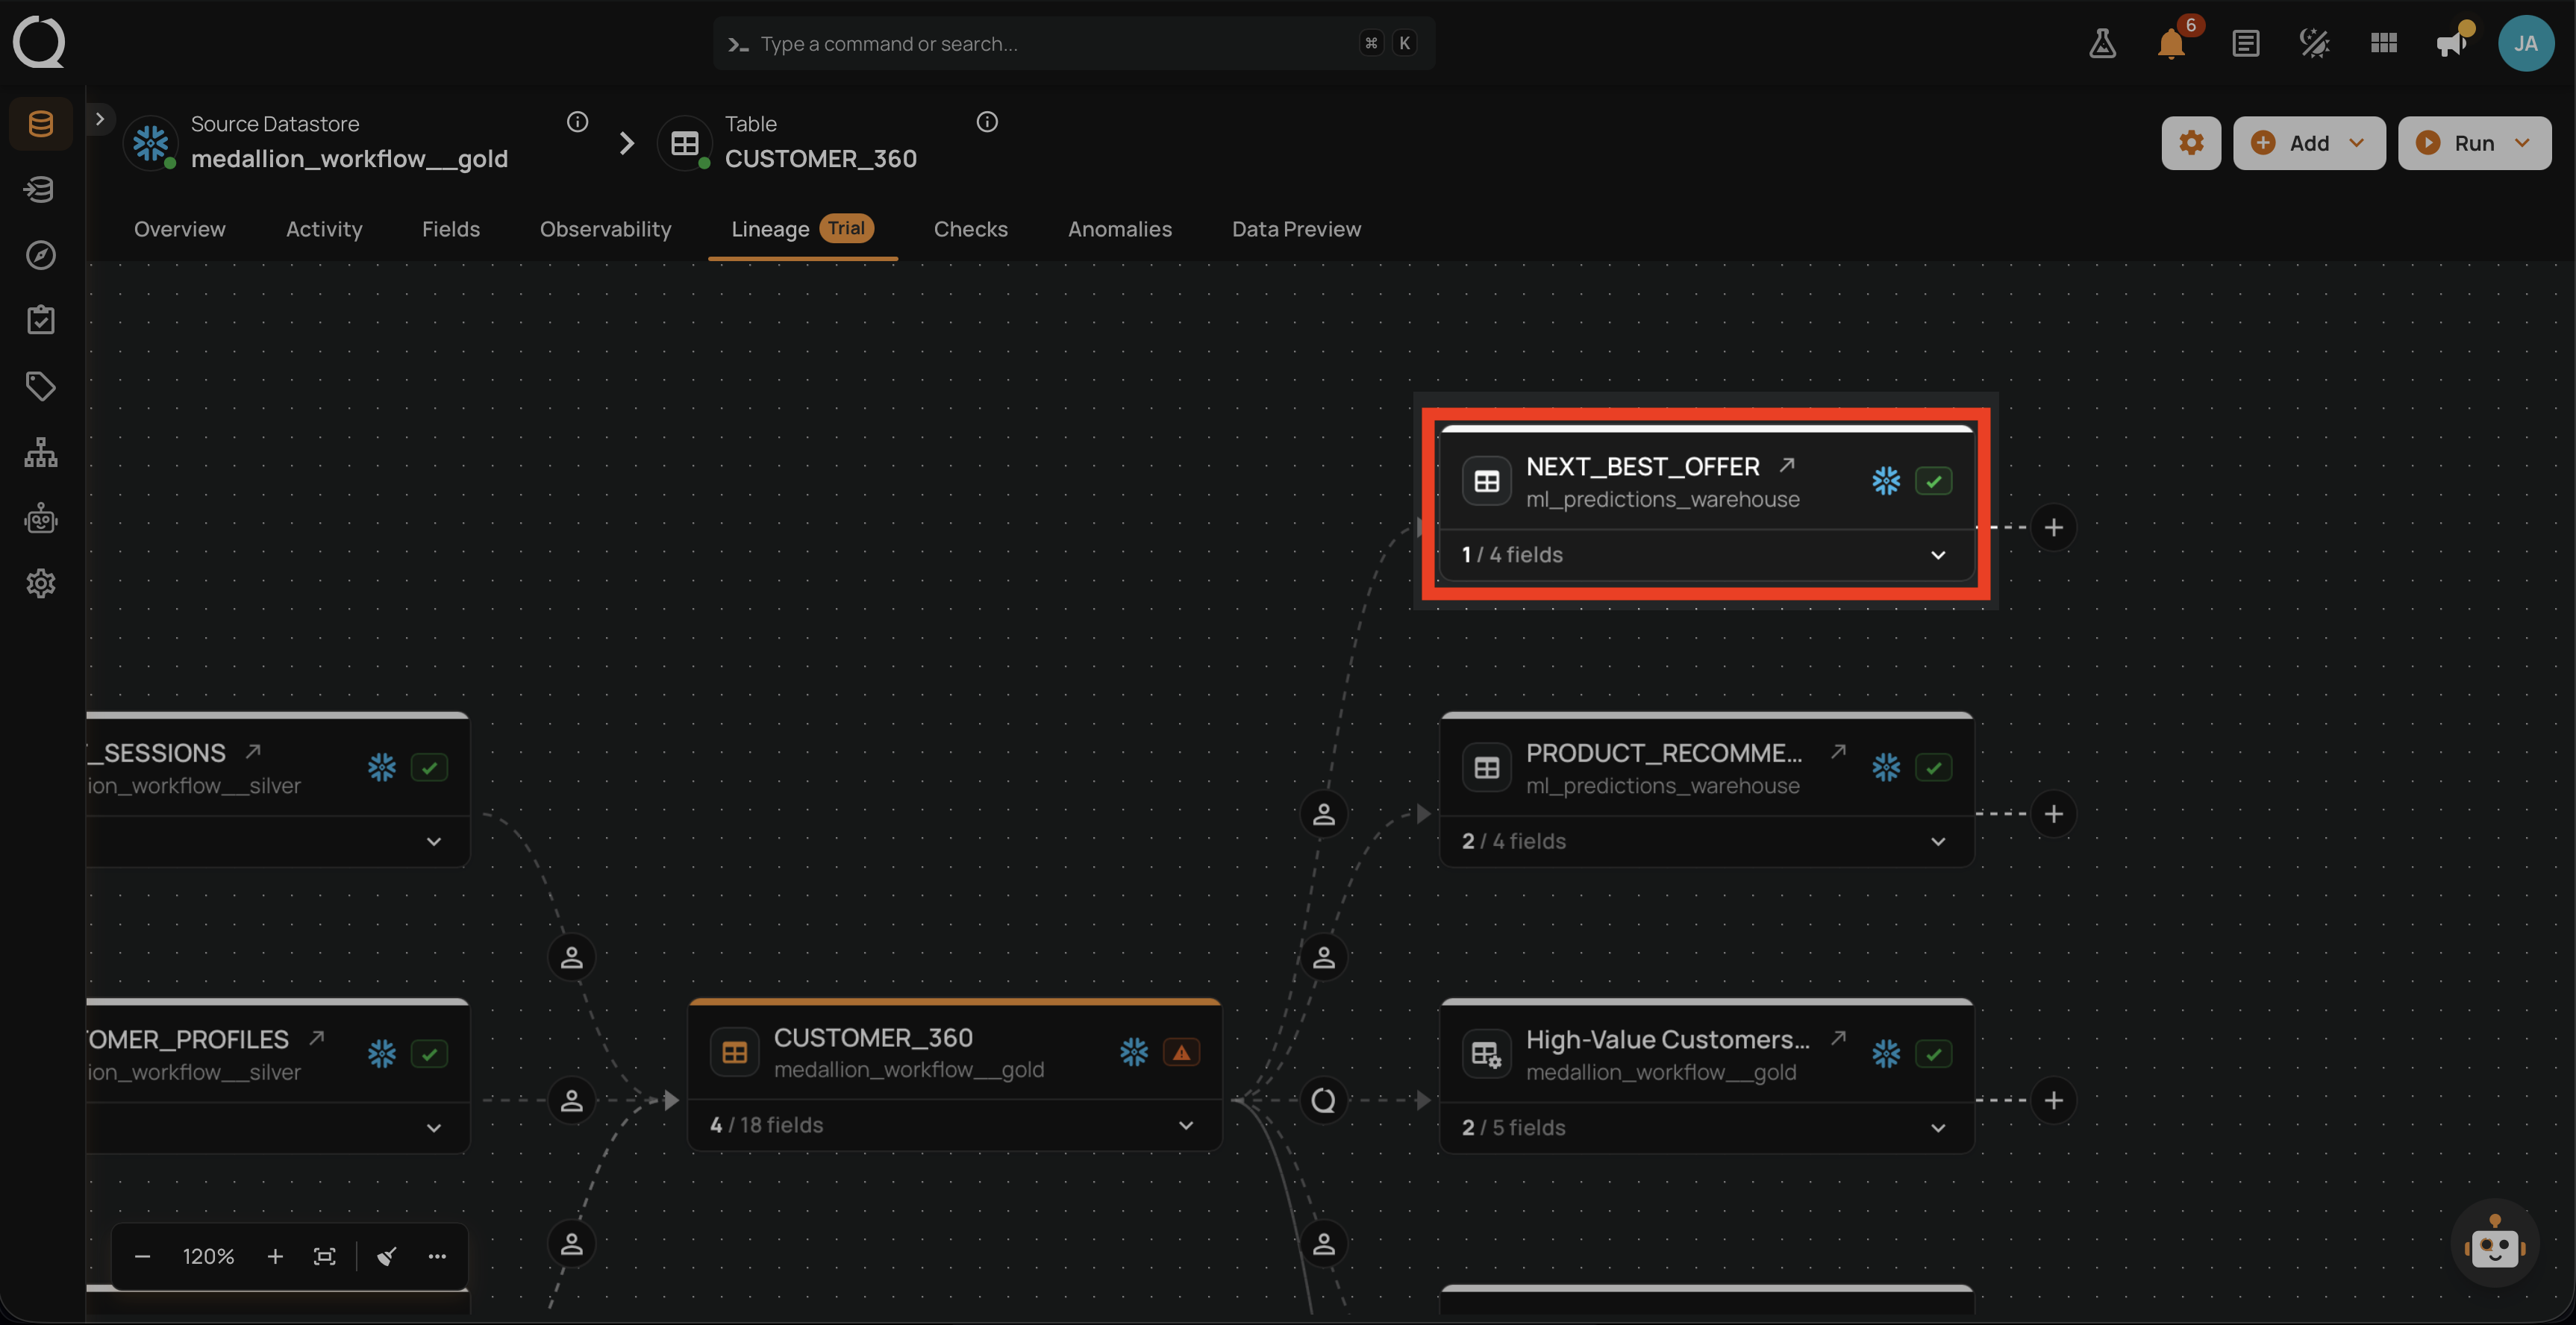Zoom in with the plus button
The height and width of the screenshot is (1325, 2576).
(275, 1256)
